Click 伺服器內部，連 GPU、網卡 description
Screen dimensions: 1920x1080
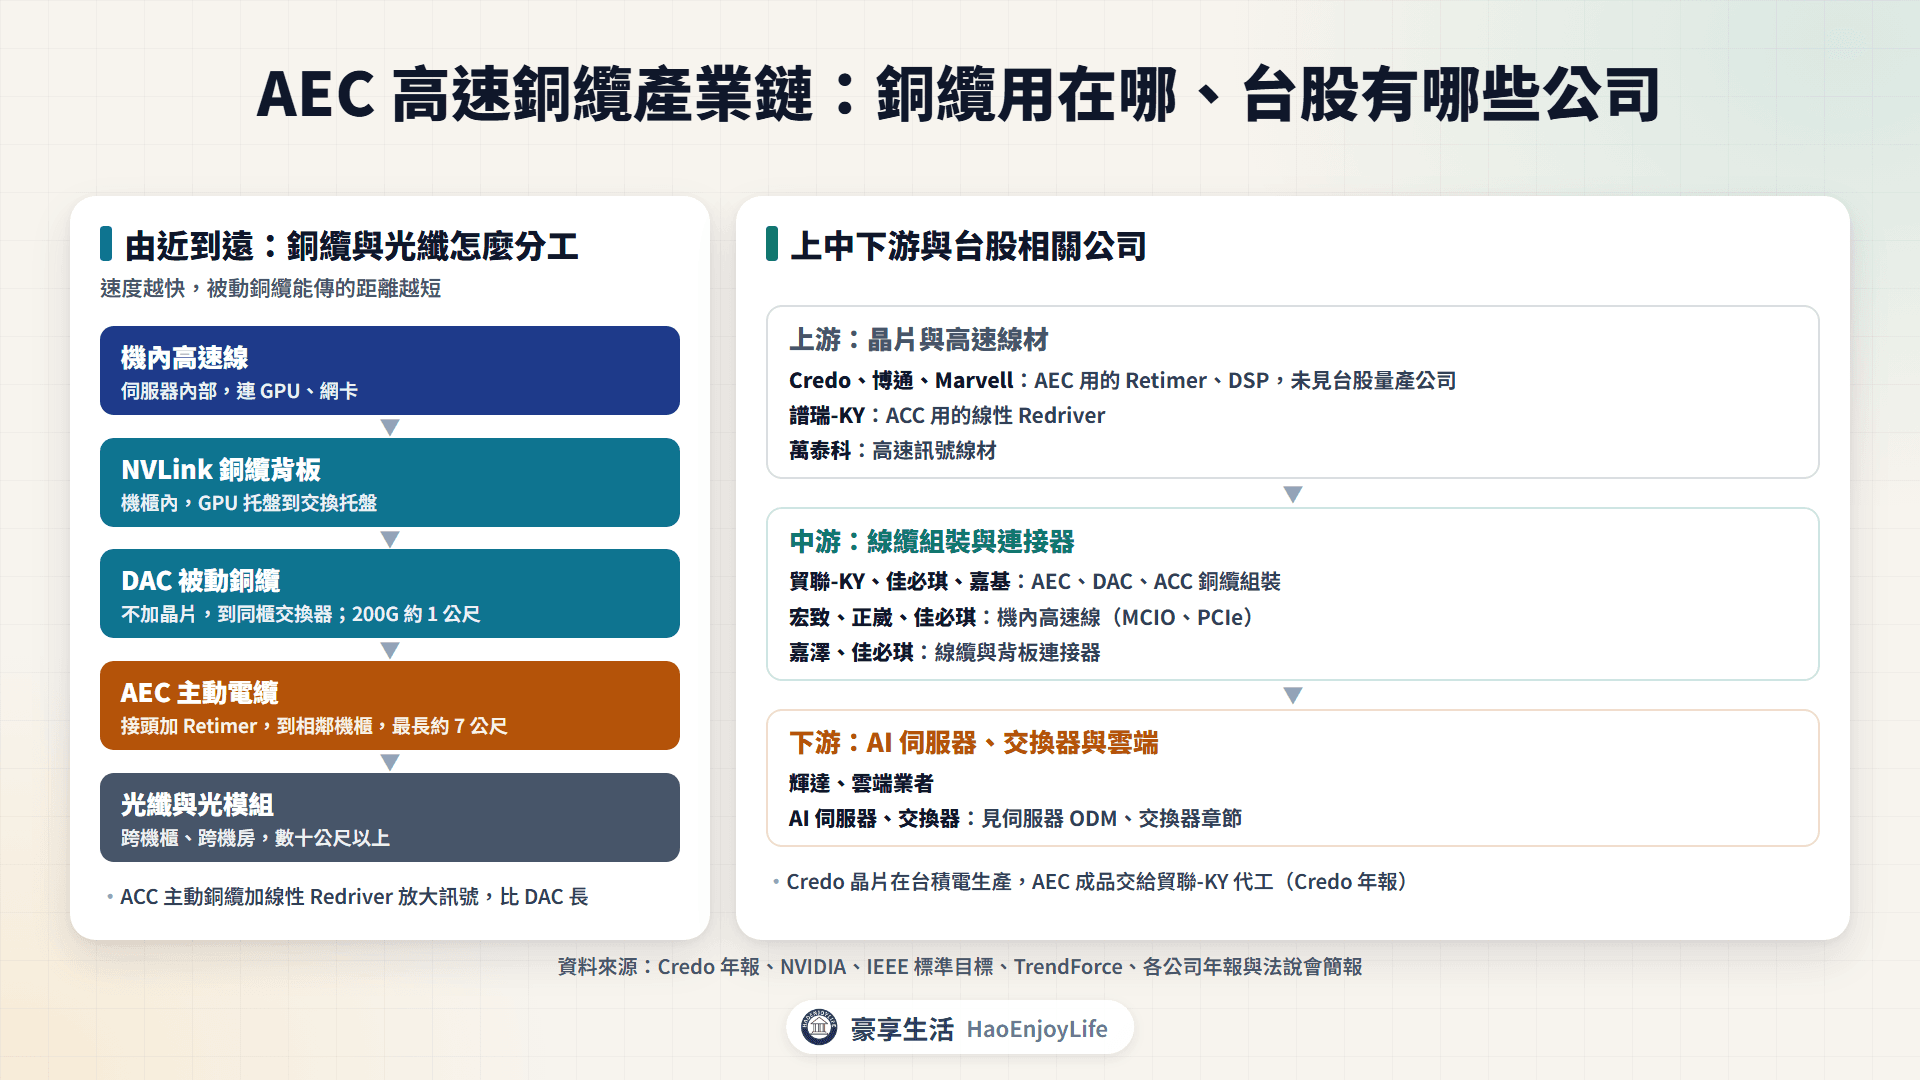tap(239, 391)
